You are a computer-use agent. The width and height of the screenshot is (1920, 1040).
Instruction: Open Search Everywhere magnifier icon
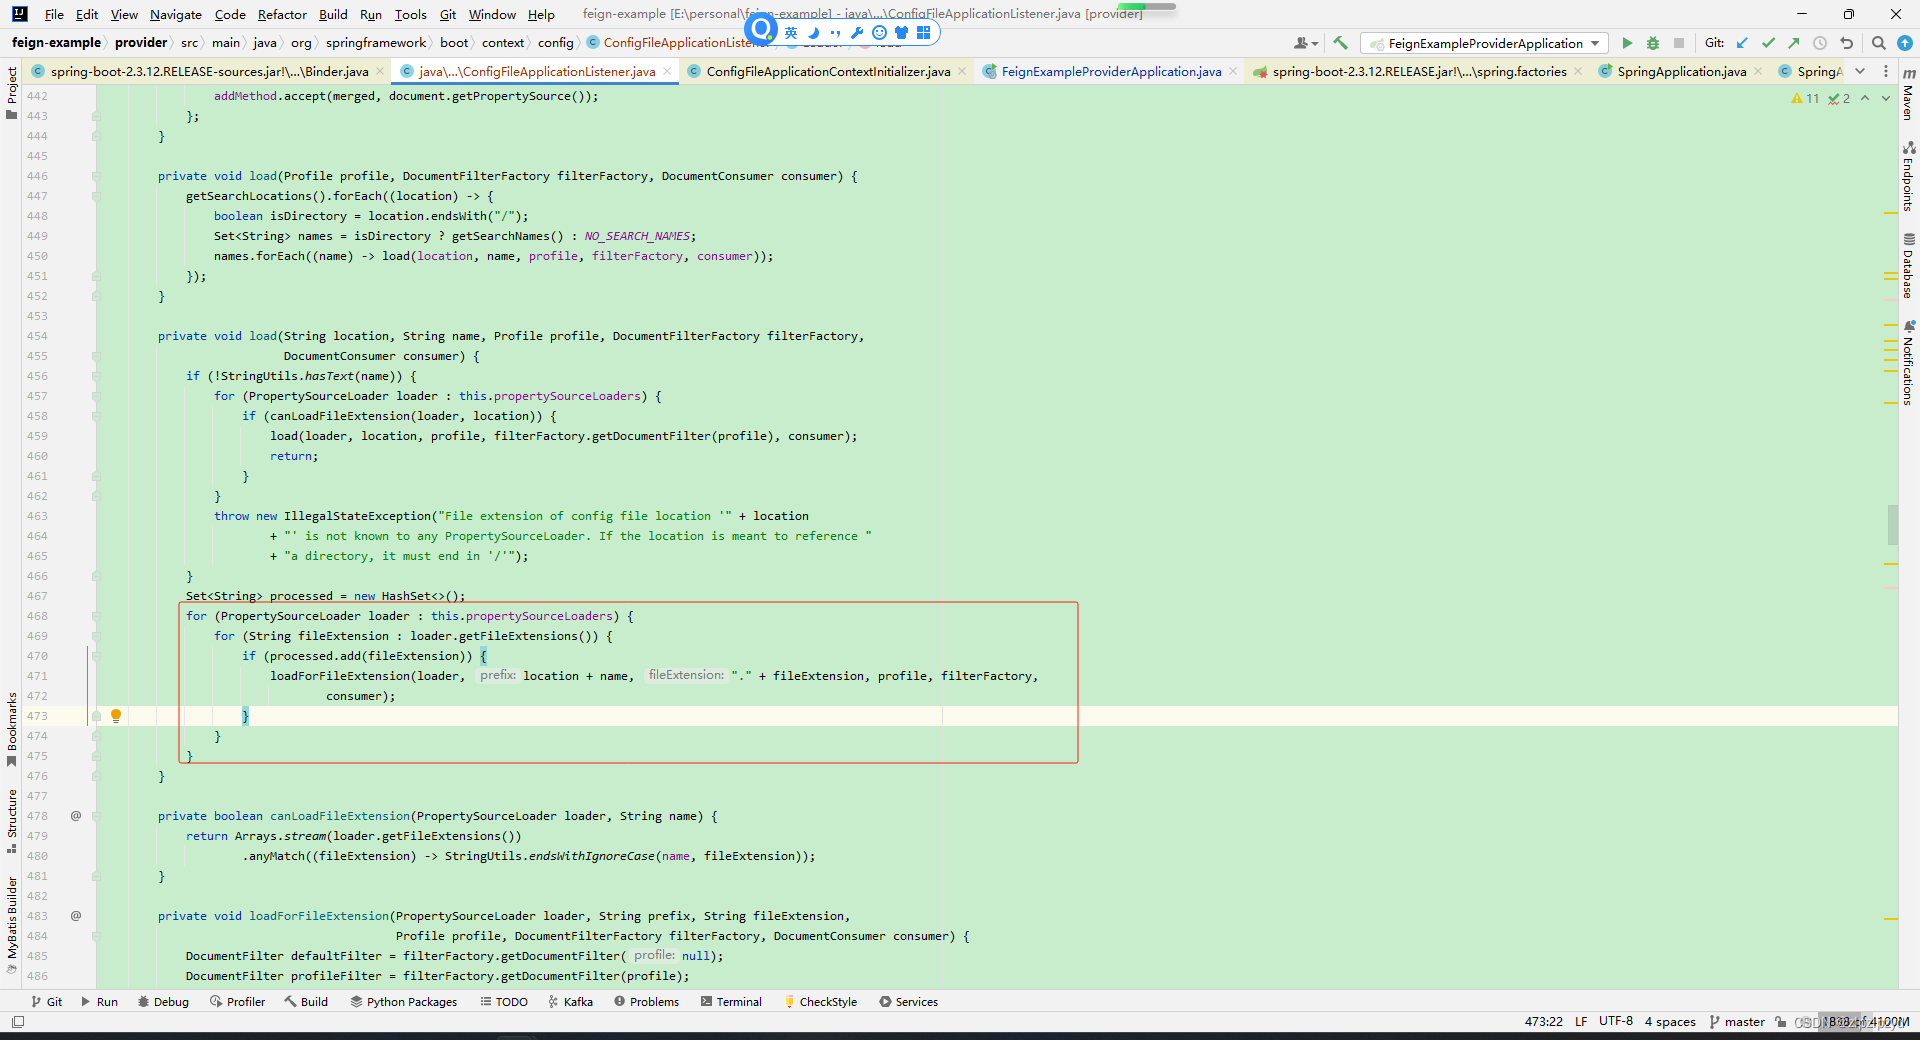pyautogui.click(x=1879, y=43)
